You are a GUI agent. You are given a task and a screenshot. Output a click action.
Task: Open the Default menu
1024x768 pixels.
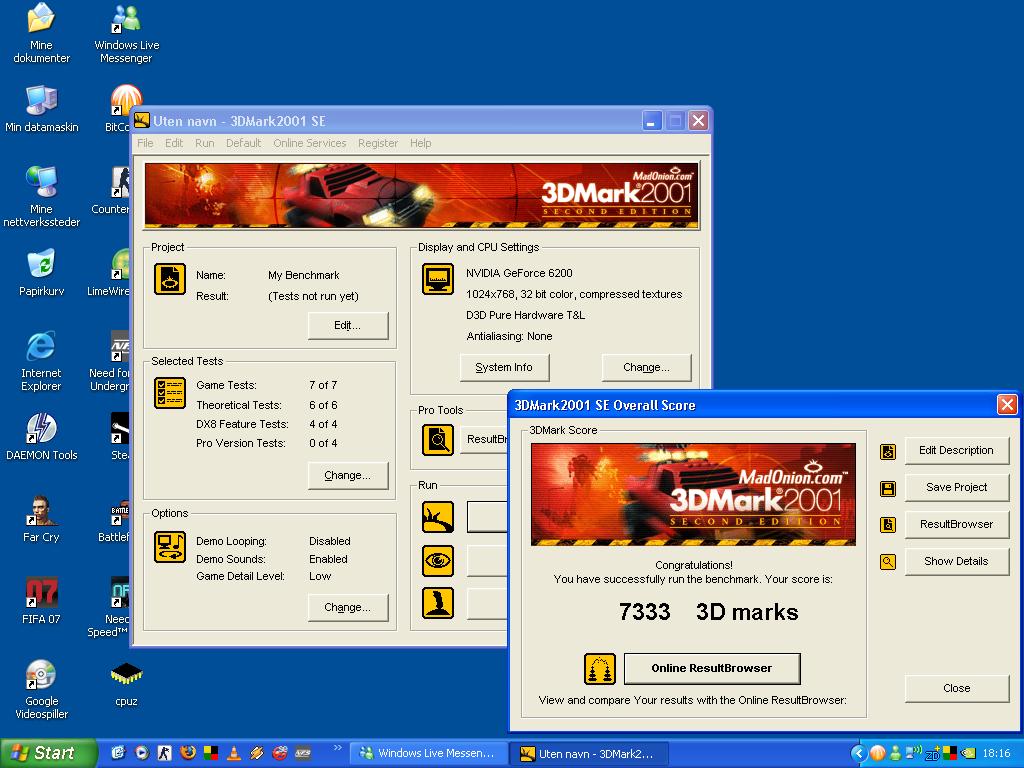pos(244,143)
